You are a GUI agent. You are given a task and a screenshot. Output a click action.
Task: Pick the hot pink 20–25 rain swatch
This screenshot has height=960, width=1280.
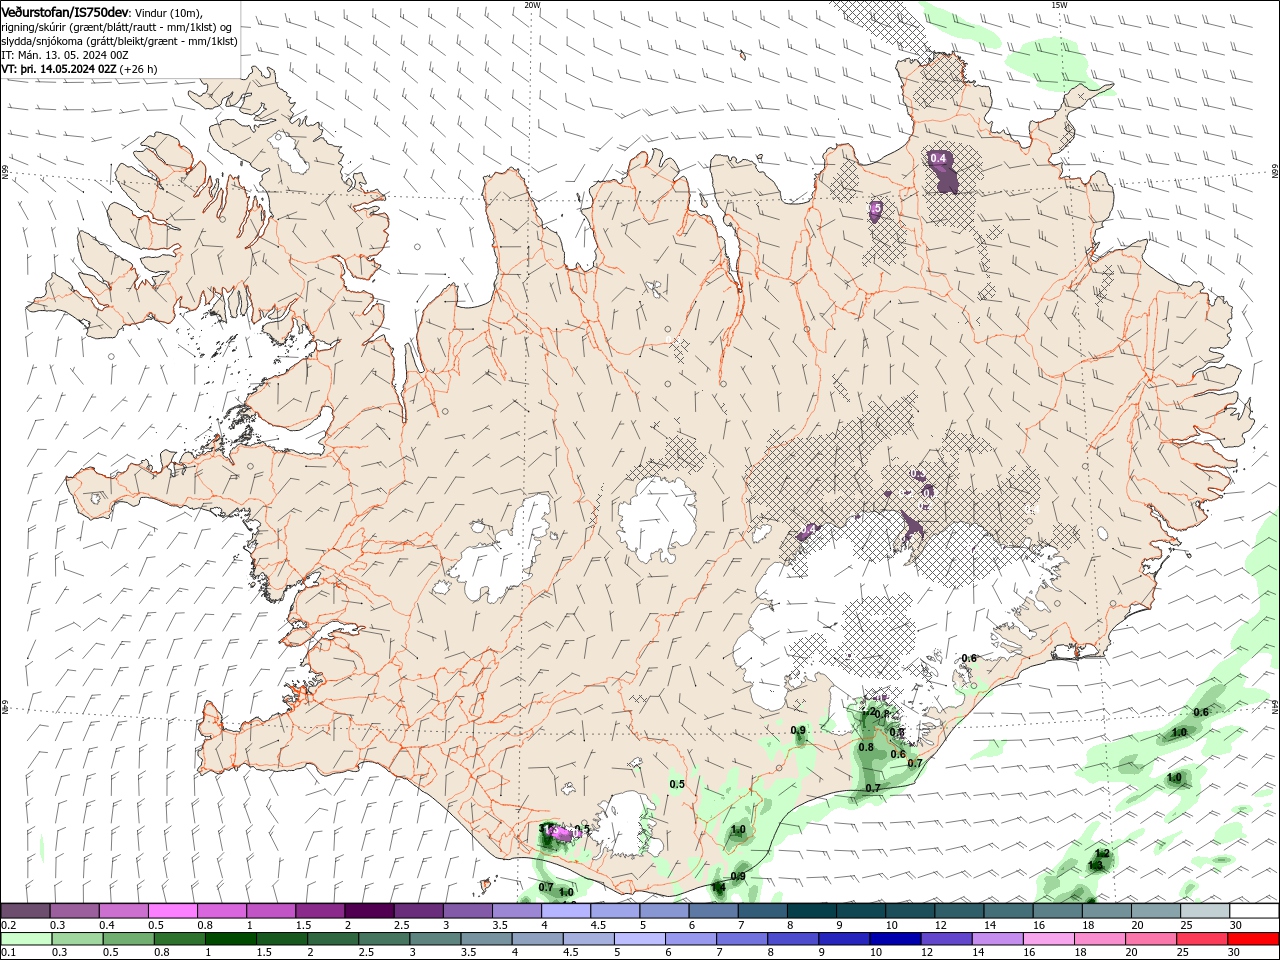pyautogui.click(x=1150, y=939)
